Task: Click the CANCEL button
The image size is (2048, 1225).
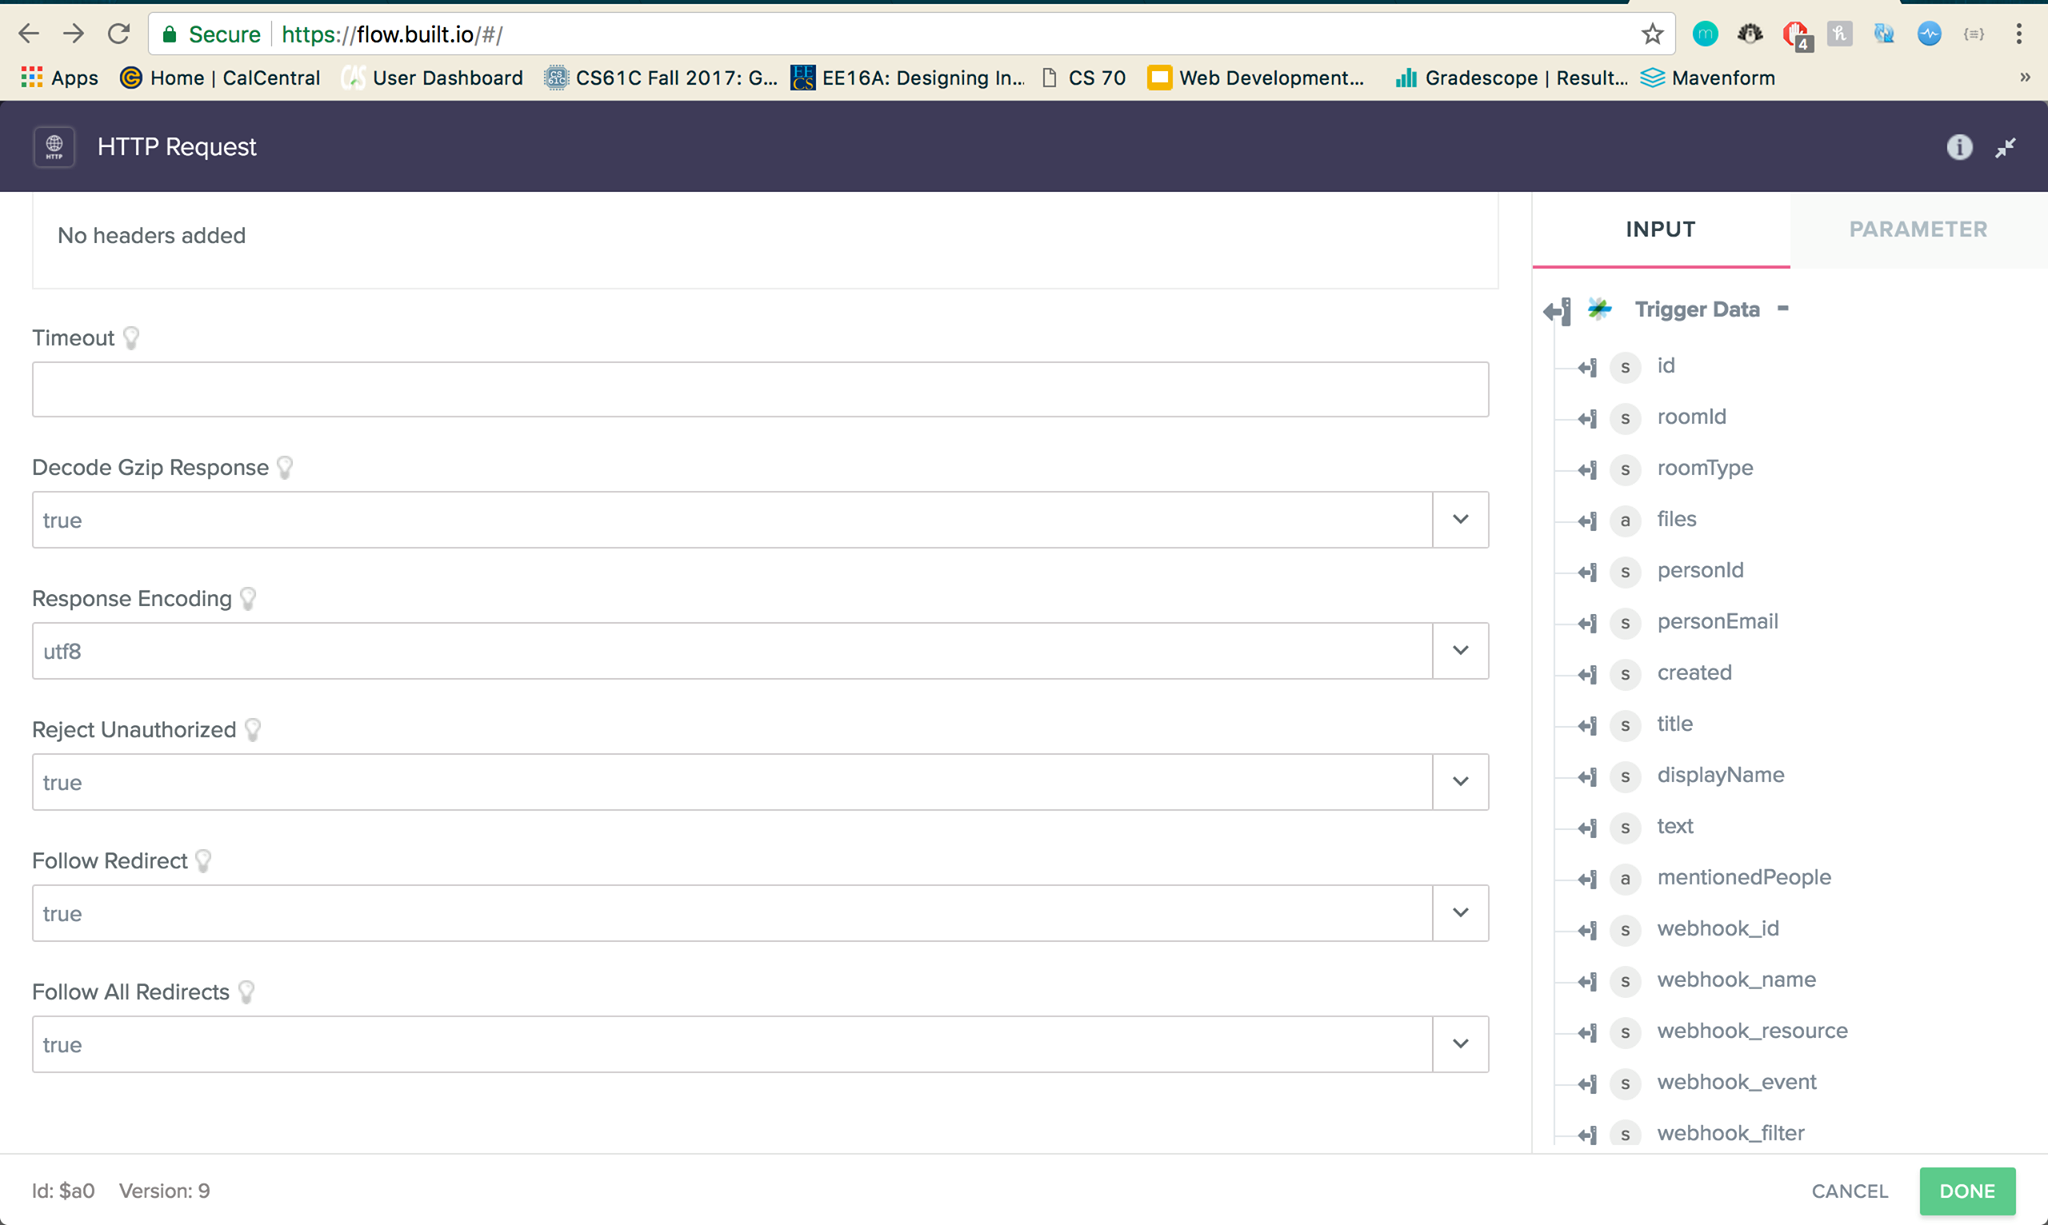Action: 1849,1191
